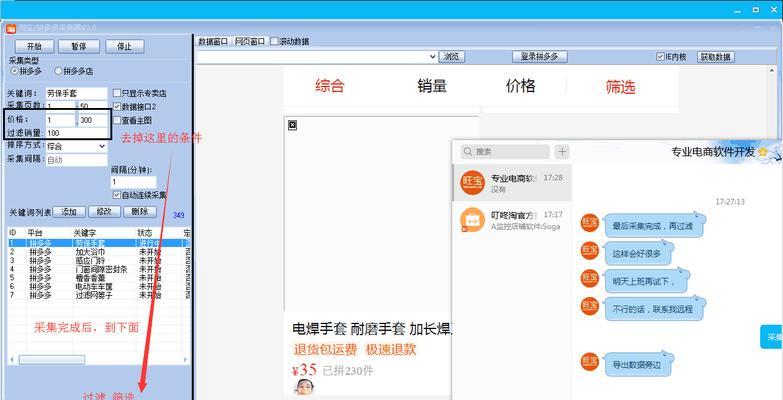Screen dimensions: 783x400
Task: Click chat message 导出数据旁边
Action: point(639,363)
